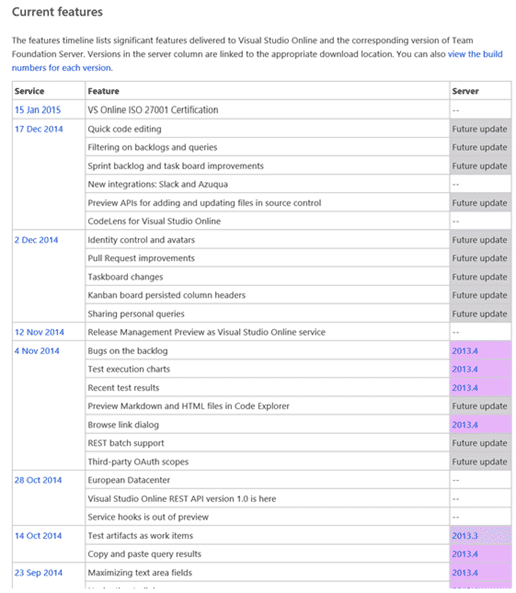Open the 15 Jan 2015 service link

point(37,110)
